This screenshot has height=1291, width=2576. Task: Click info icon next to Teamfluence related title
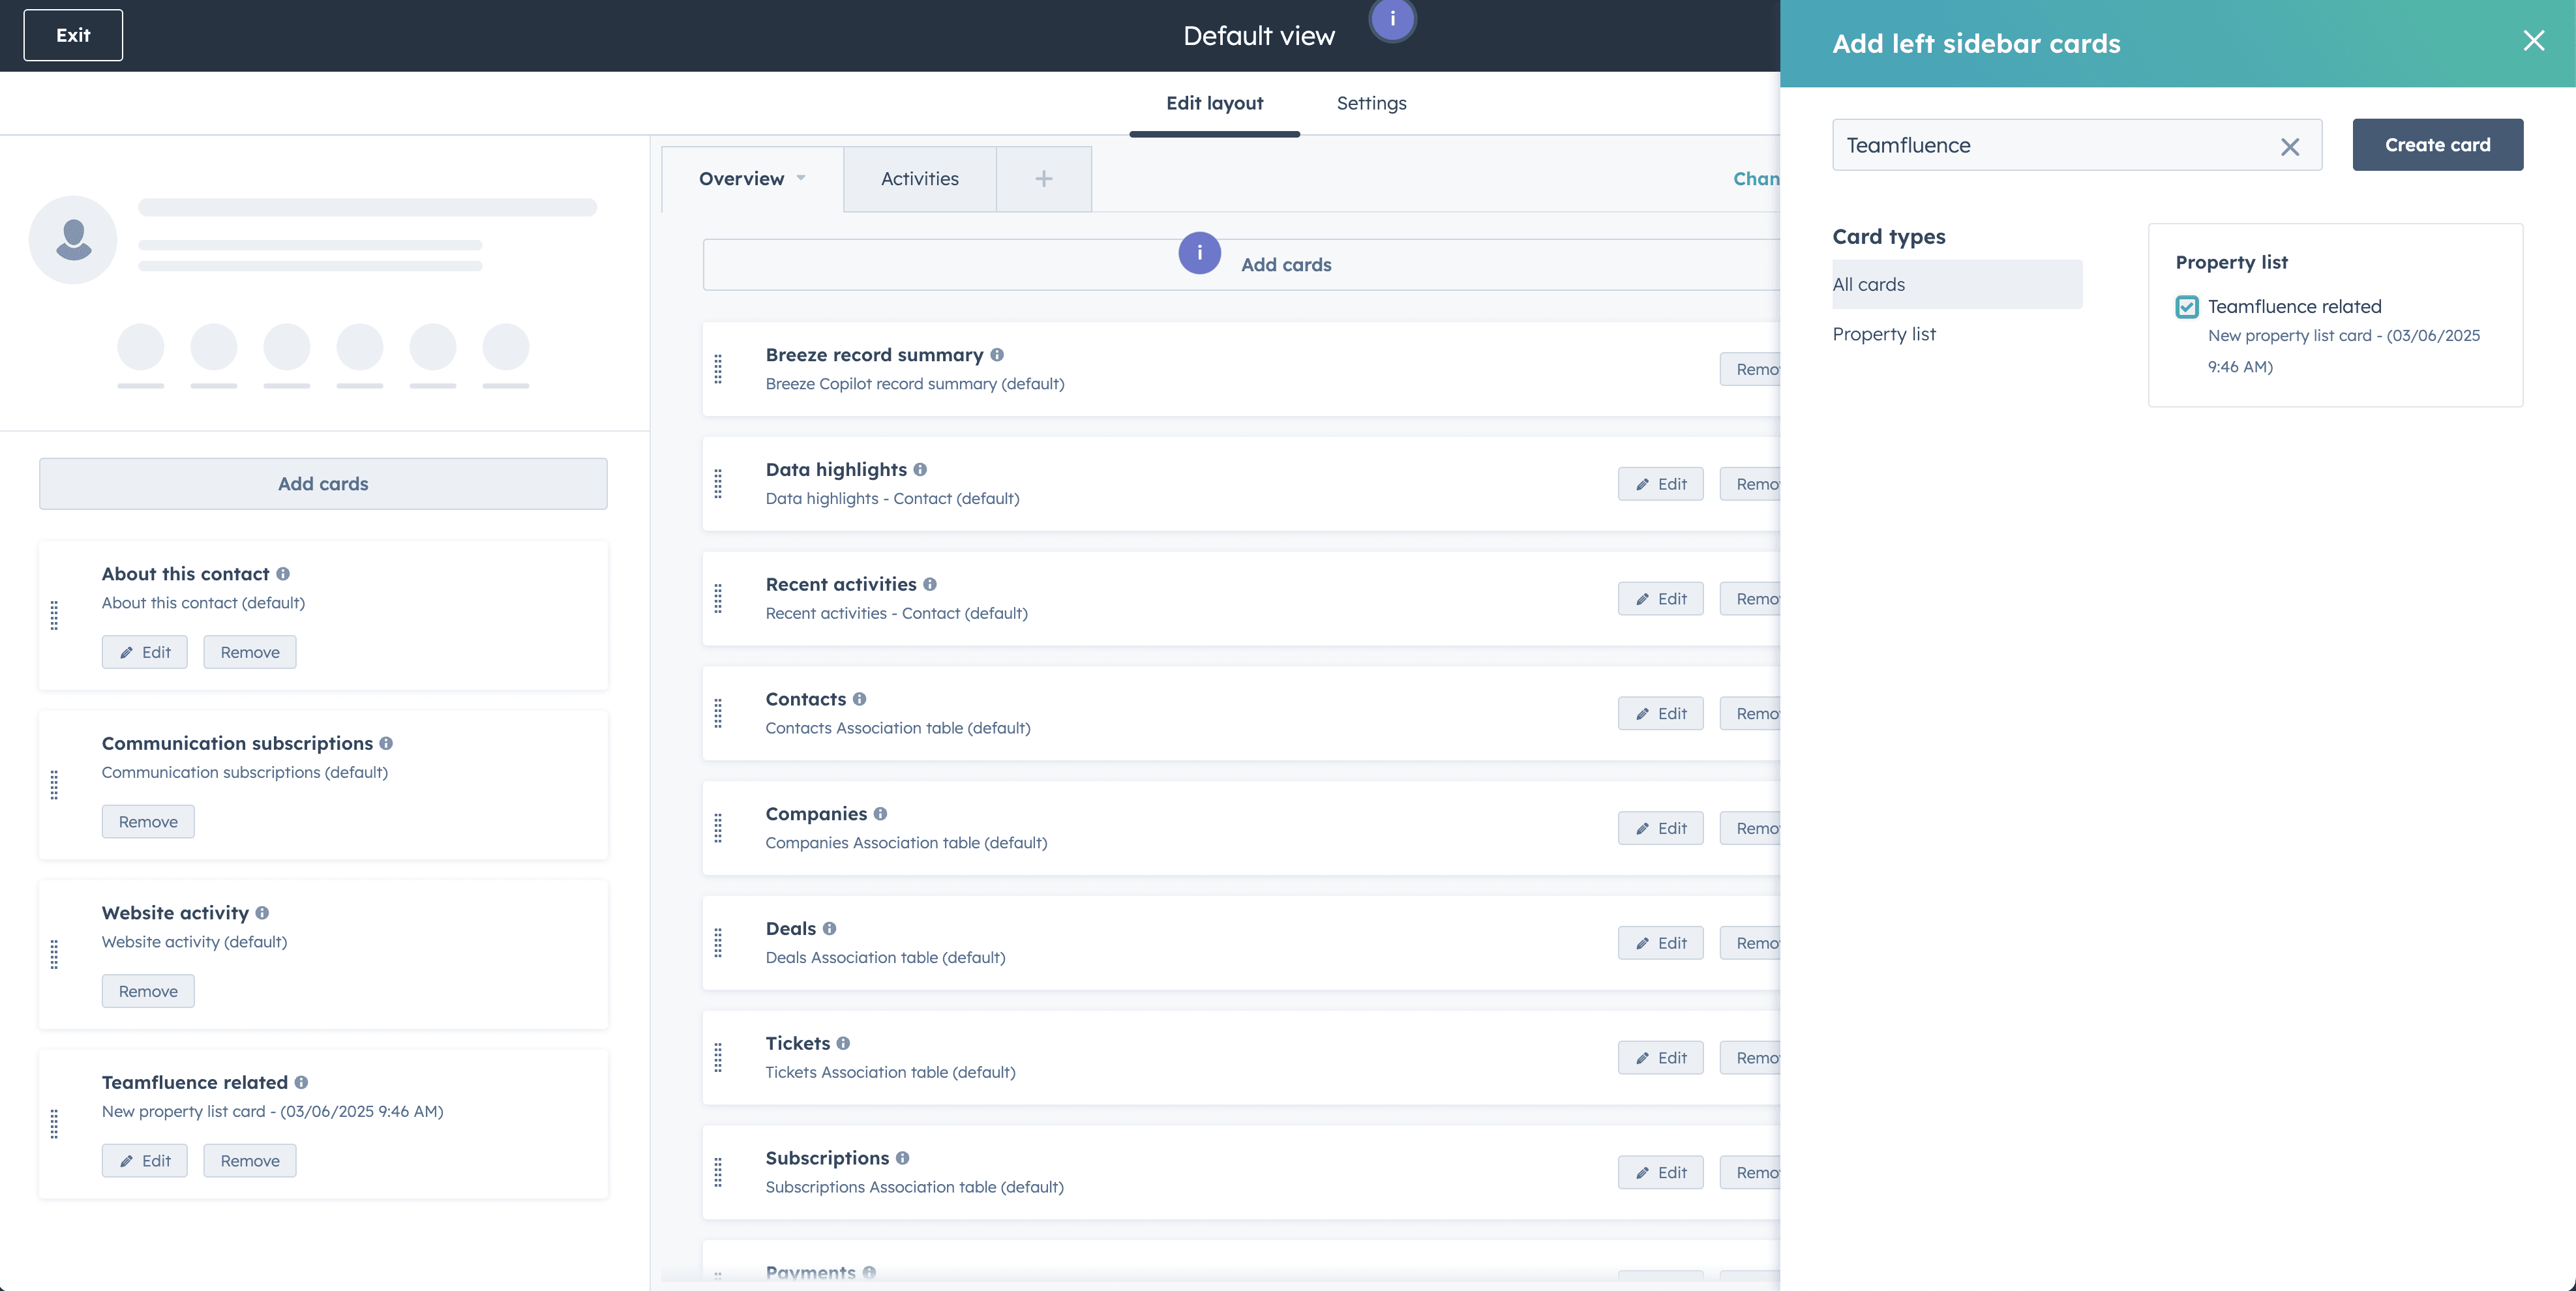[x=301, y=1082]
